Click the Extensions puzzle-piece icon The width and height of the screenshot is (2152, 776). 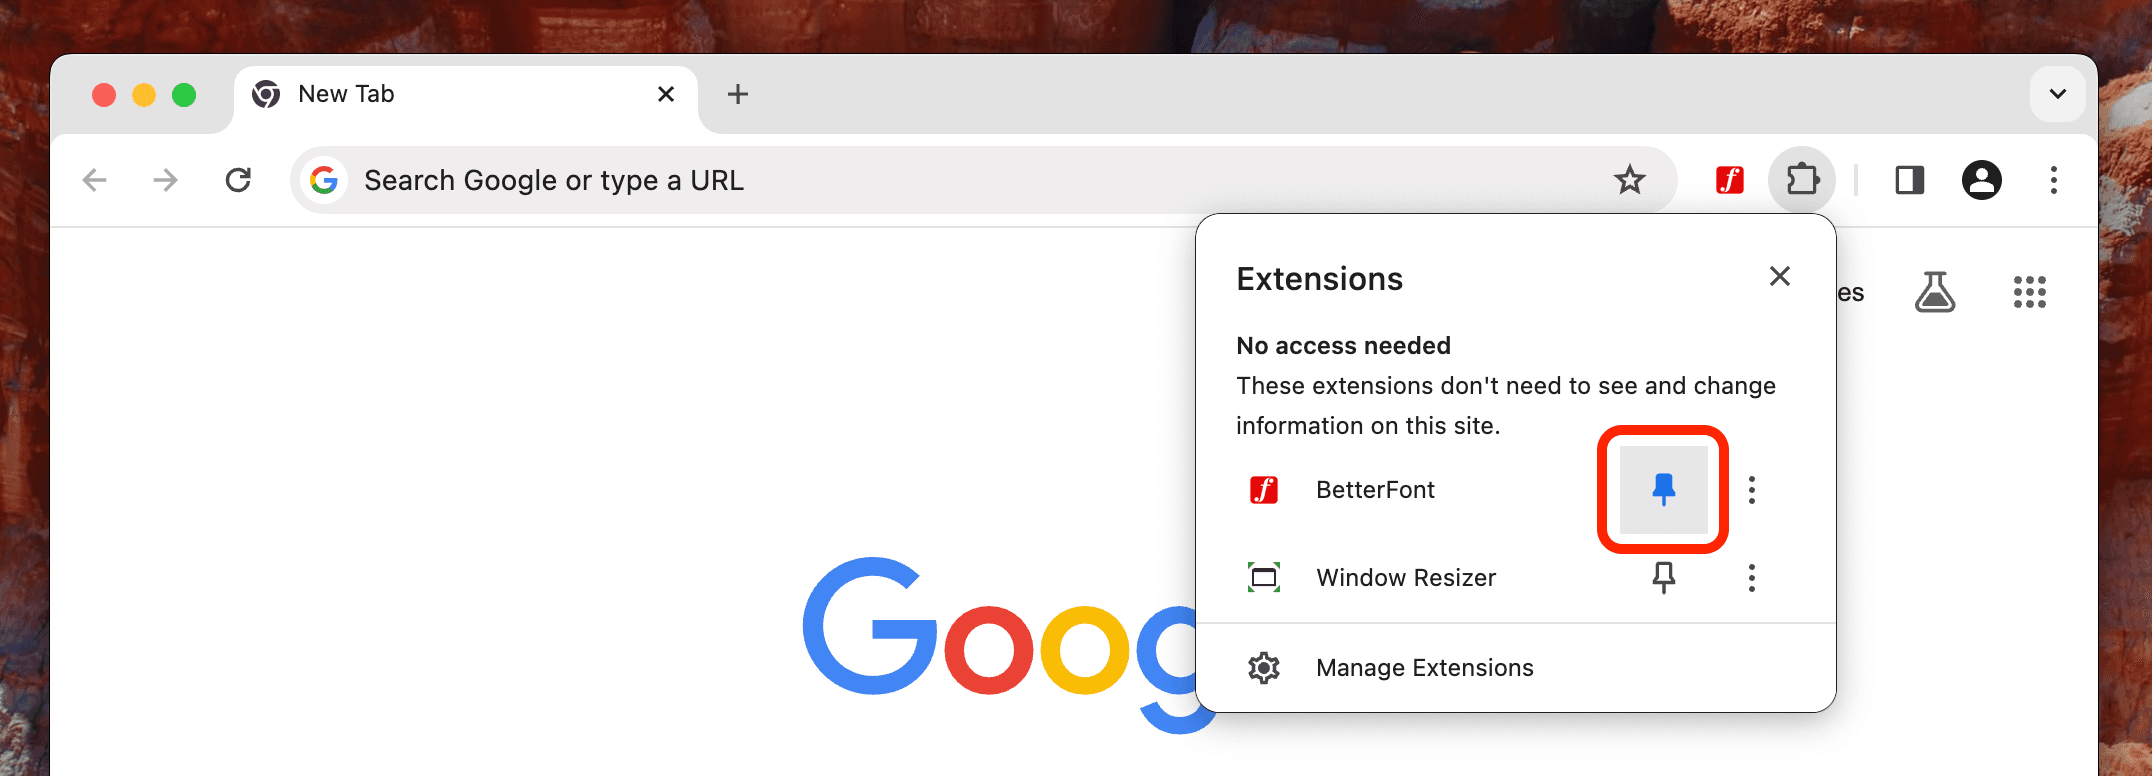(x=1802, y=180)
